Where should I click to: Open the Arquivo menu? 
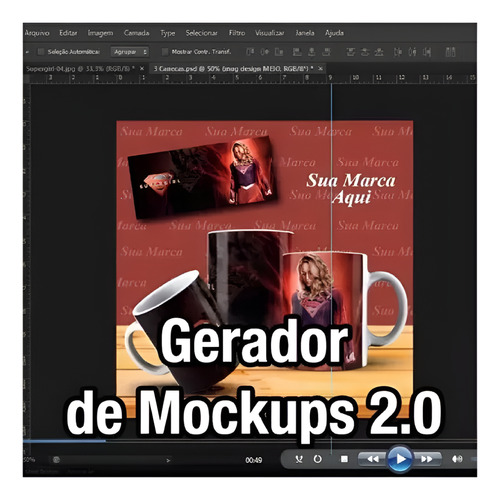click(x=37, y=33)
